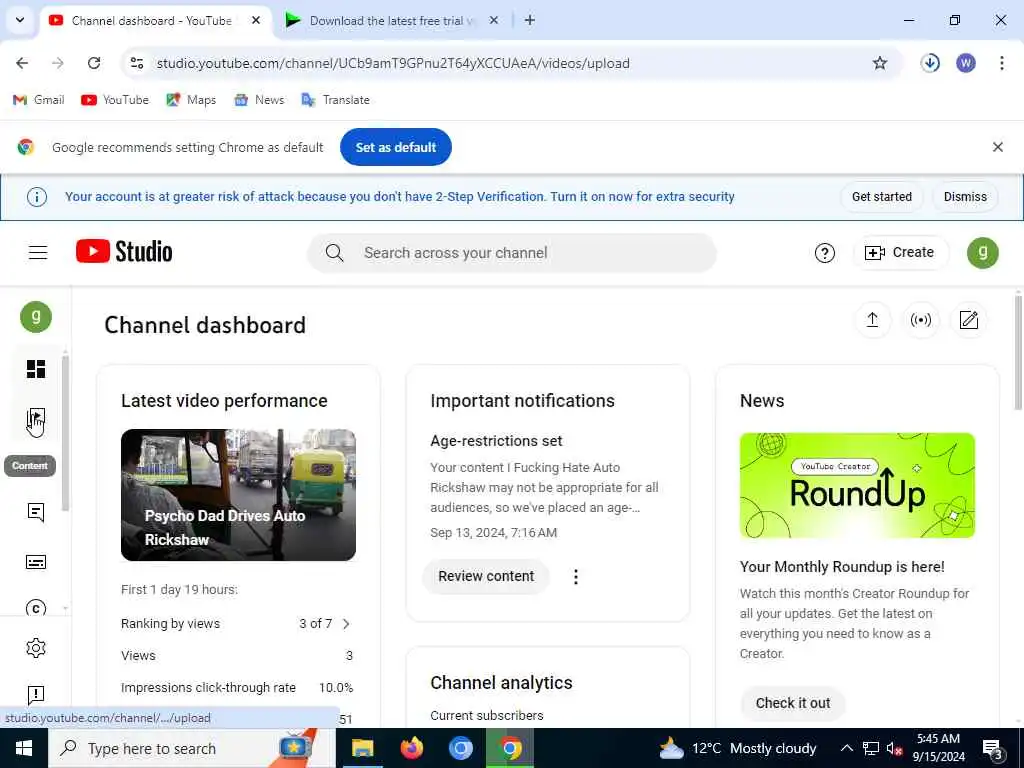The width and height of the screenshot is (1024, 768).
Task: Open Psycho Dad Drives Auto Rickshaw thumbnail
Action: 238,494
